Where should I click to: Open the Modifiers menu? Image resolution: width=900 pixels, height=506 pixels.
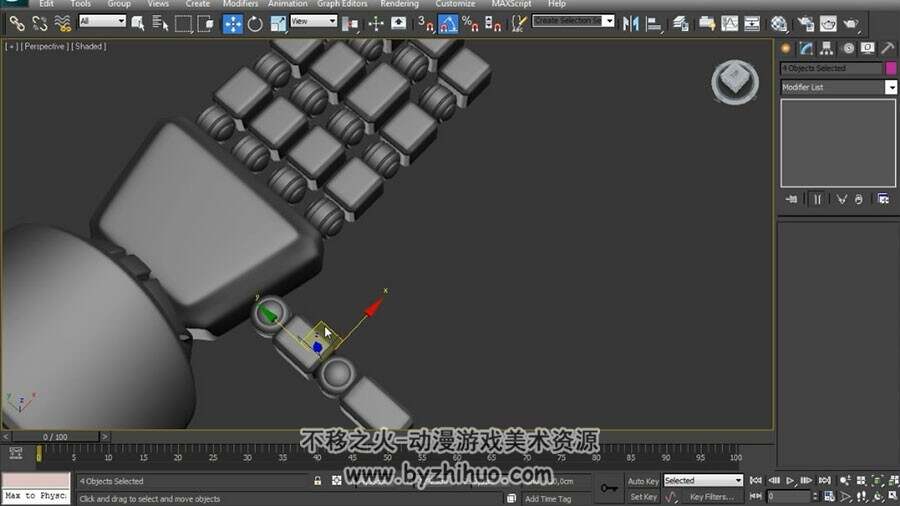tap(240, 3)
